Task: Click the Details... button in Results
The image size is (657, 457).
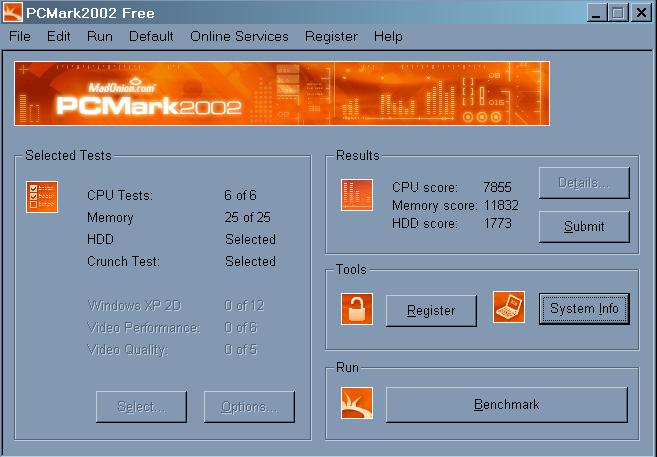Action: pos(584,183)
